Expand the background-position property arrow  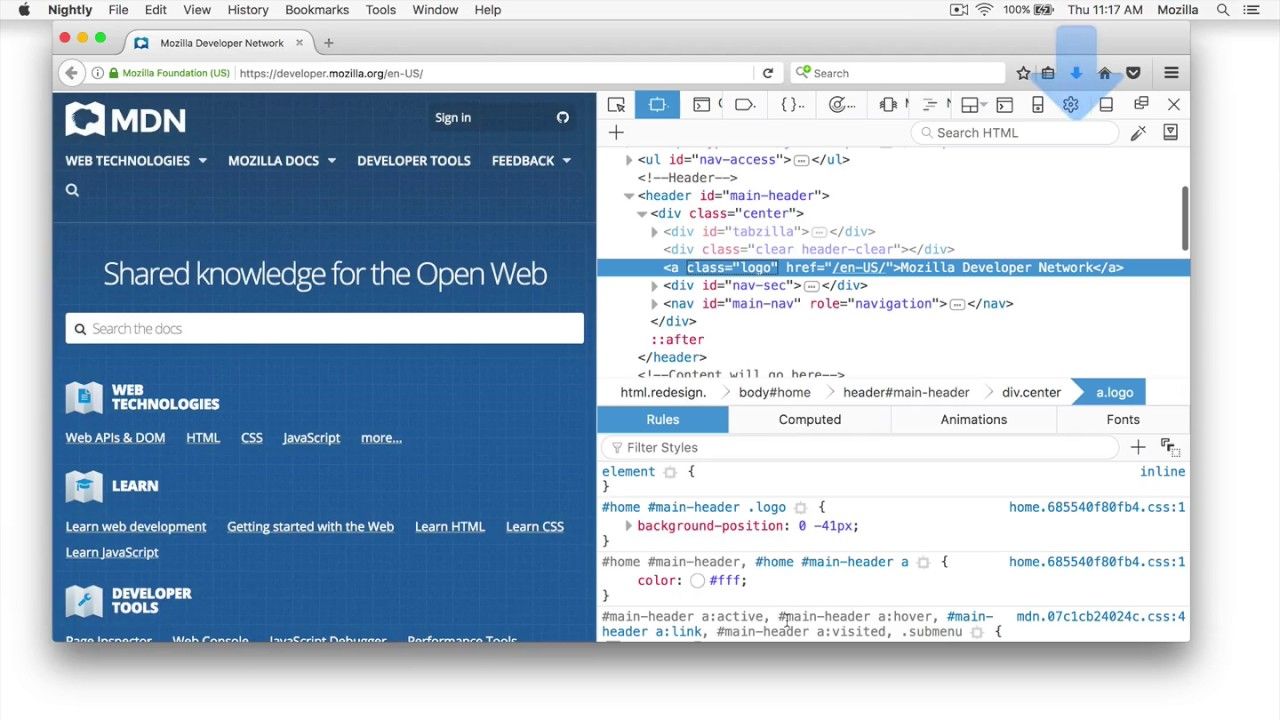point(629,526)
